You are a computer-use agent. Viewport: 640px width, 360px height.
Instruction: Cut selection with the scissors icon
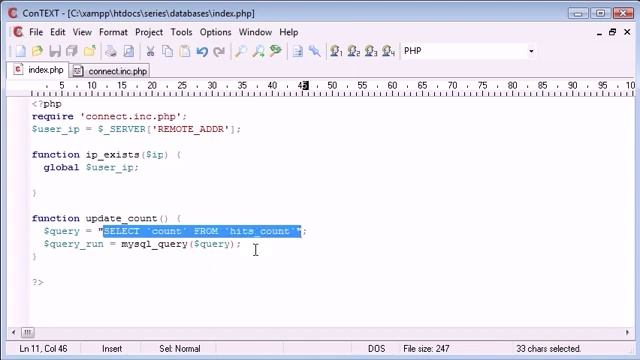(150, 51)
